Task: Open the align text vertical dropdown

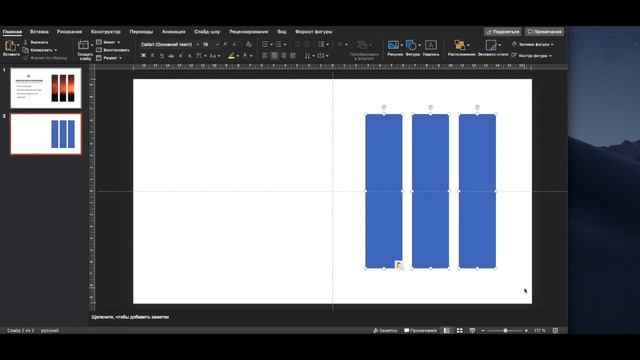Action: (x=323, y=56)
